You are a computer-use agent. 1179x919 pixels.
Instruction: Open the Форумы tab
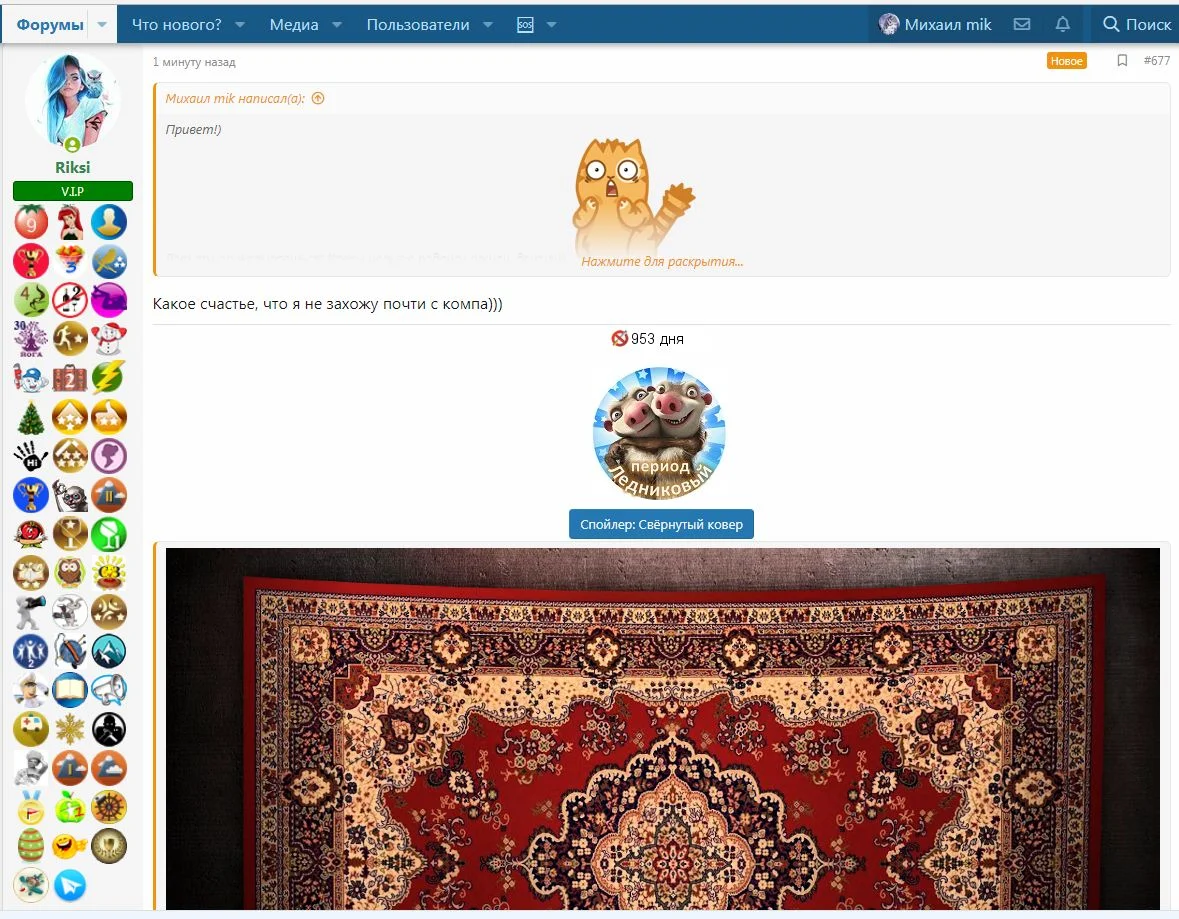tap(50, 25)
